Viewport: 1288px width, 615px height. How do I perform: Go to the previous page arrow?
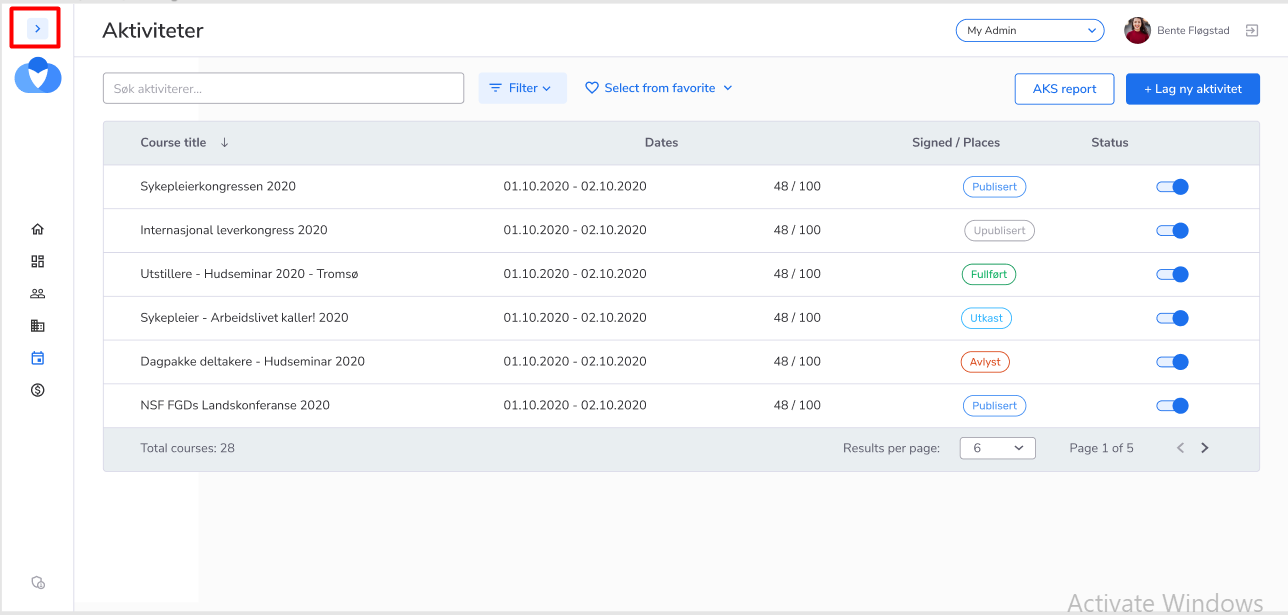[x=1180, y=448]
